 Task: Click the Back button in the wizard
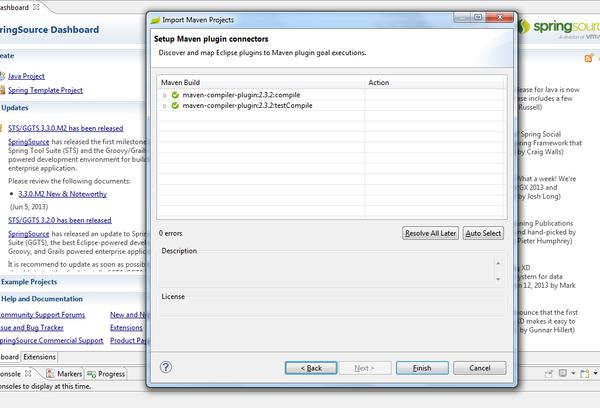311,368
